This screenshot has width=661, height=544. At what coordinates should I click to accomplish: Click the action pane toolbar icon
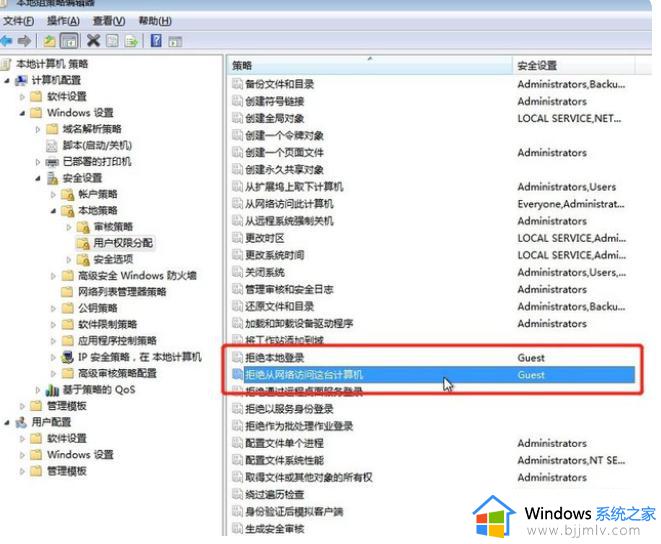[x=175, y=41]
